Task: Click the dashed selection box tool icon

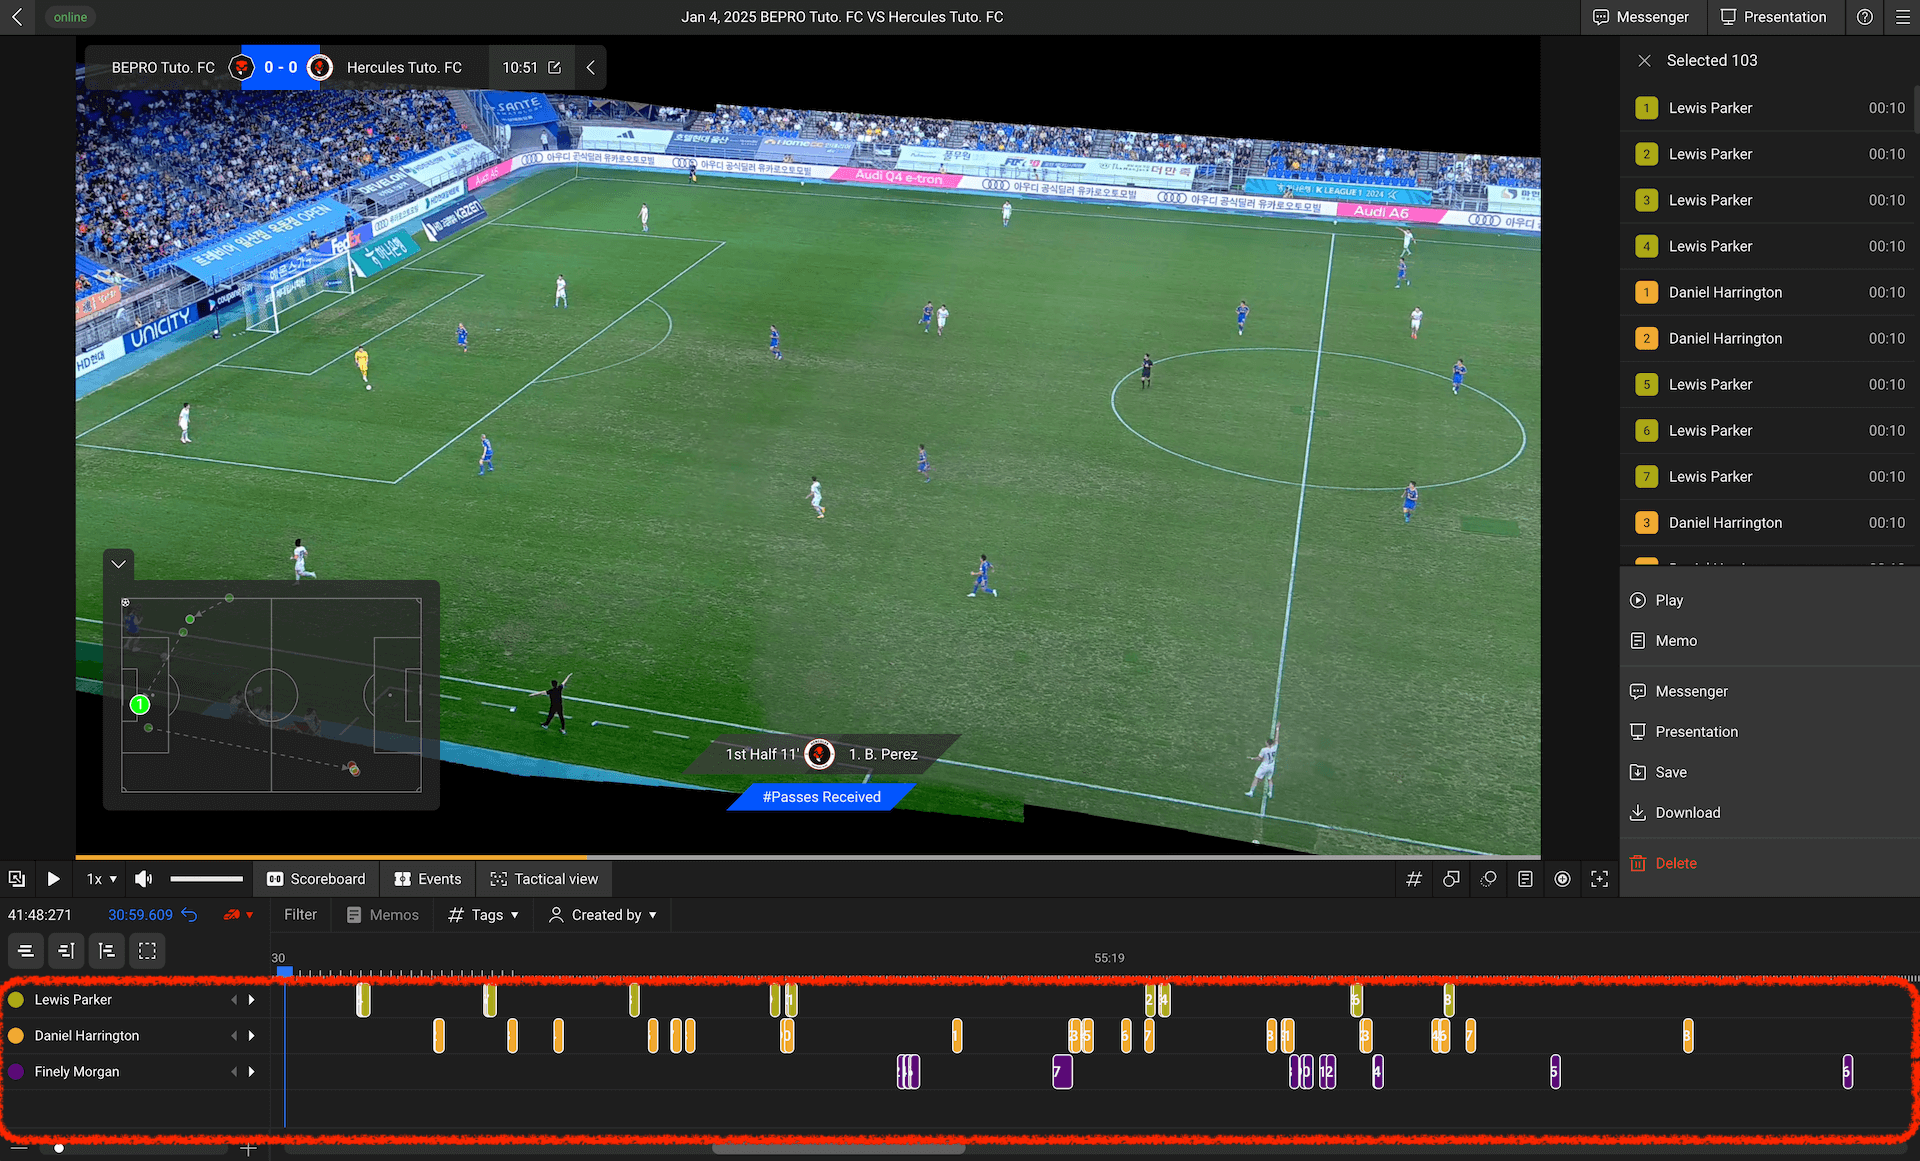Action: [147, 951]
